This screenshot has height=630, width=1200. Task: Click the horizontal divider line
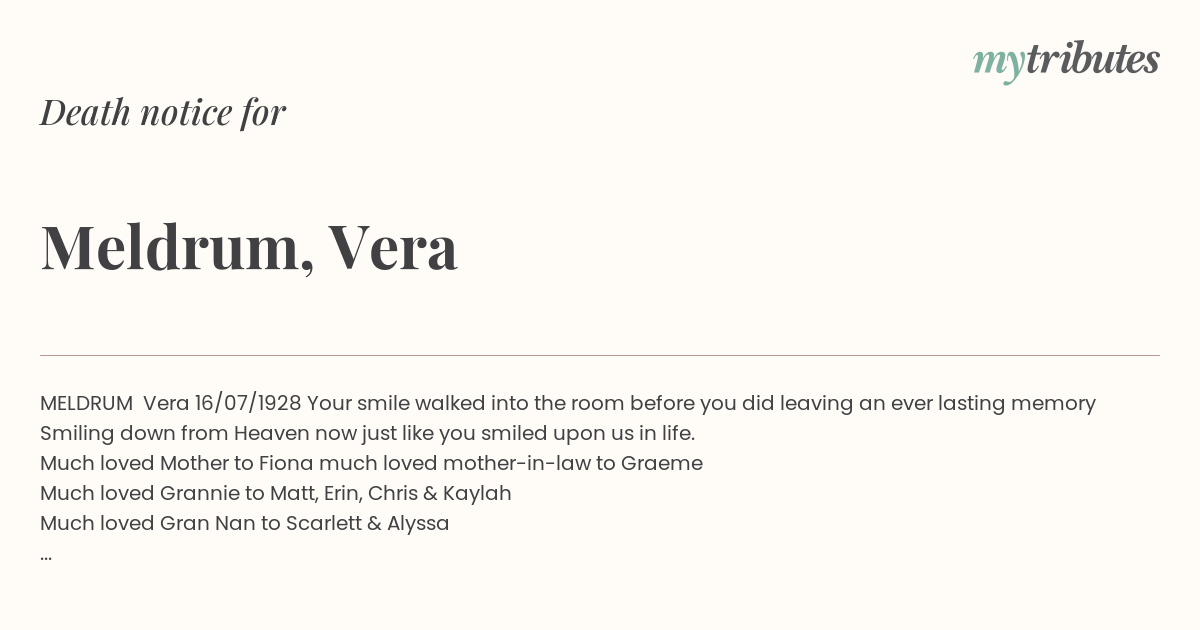(600, 355)
